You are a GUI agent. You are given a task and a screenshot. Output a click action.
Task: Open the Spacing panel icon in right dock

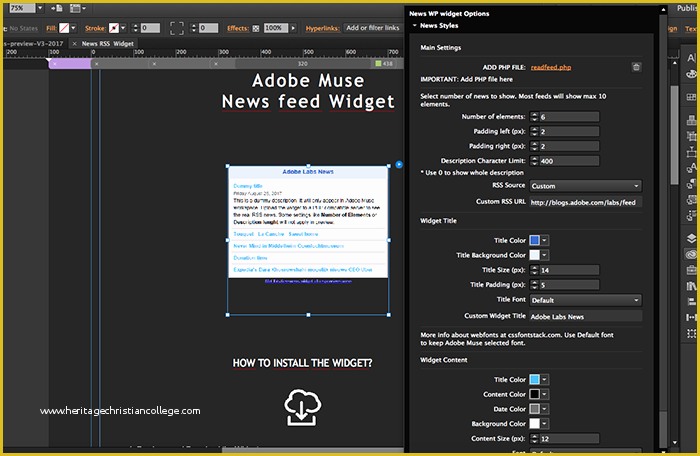(691, 317)
